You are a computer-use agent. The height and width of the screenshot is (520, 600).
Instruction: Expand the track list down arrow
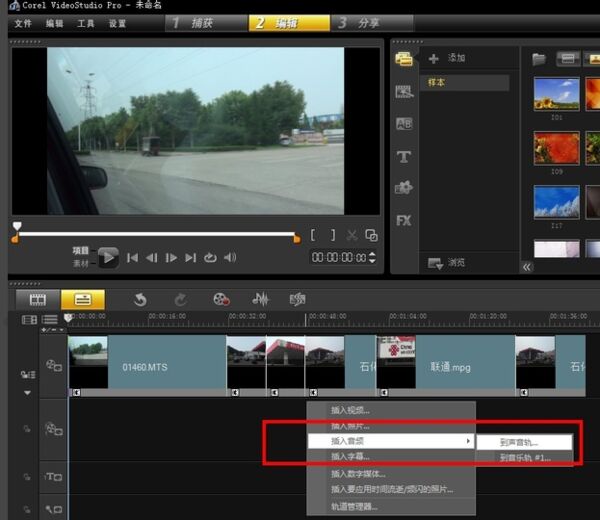pos(28,393)
